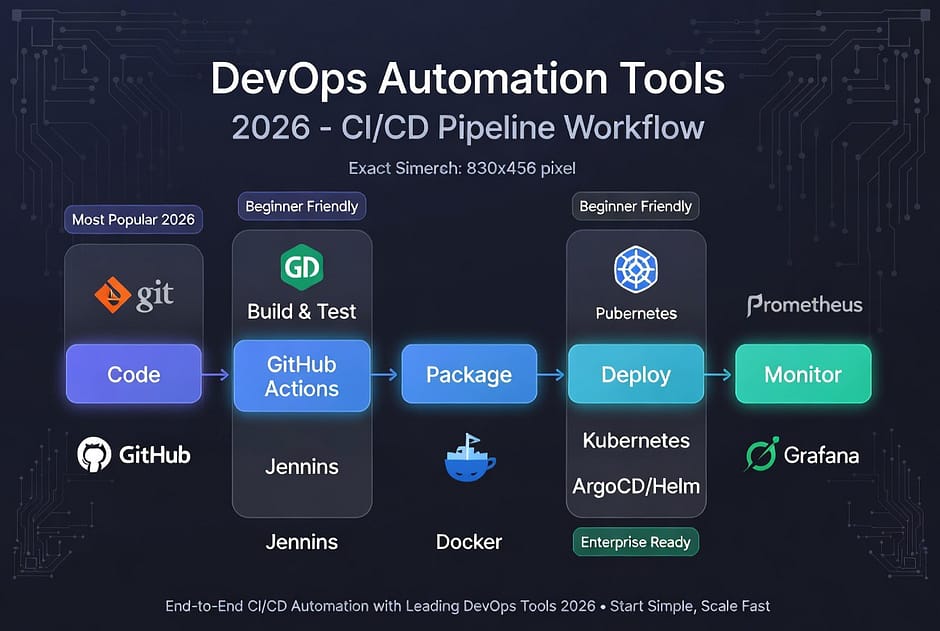
Task: Click the Prometheus wordmark
Action: point(805,306)
